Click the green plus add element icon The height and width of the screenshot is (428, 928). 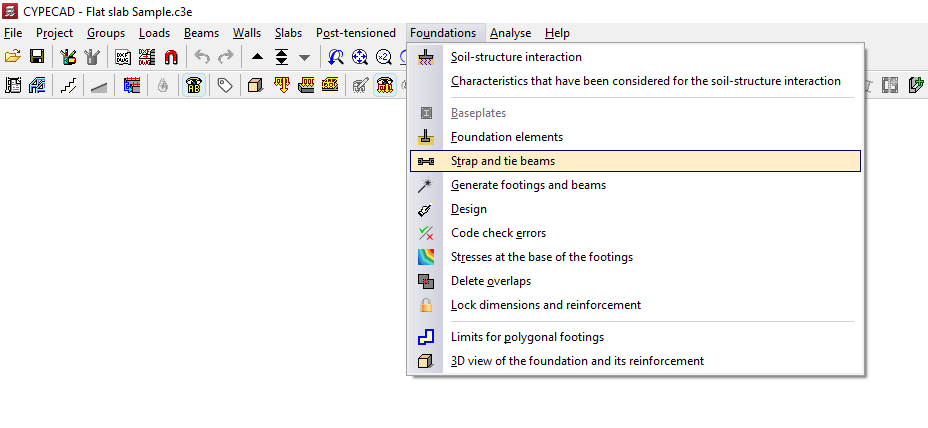(916, 85)
